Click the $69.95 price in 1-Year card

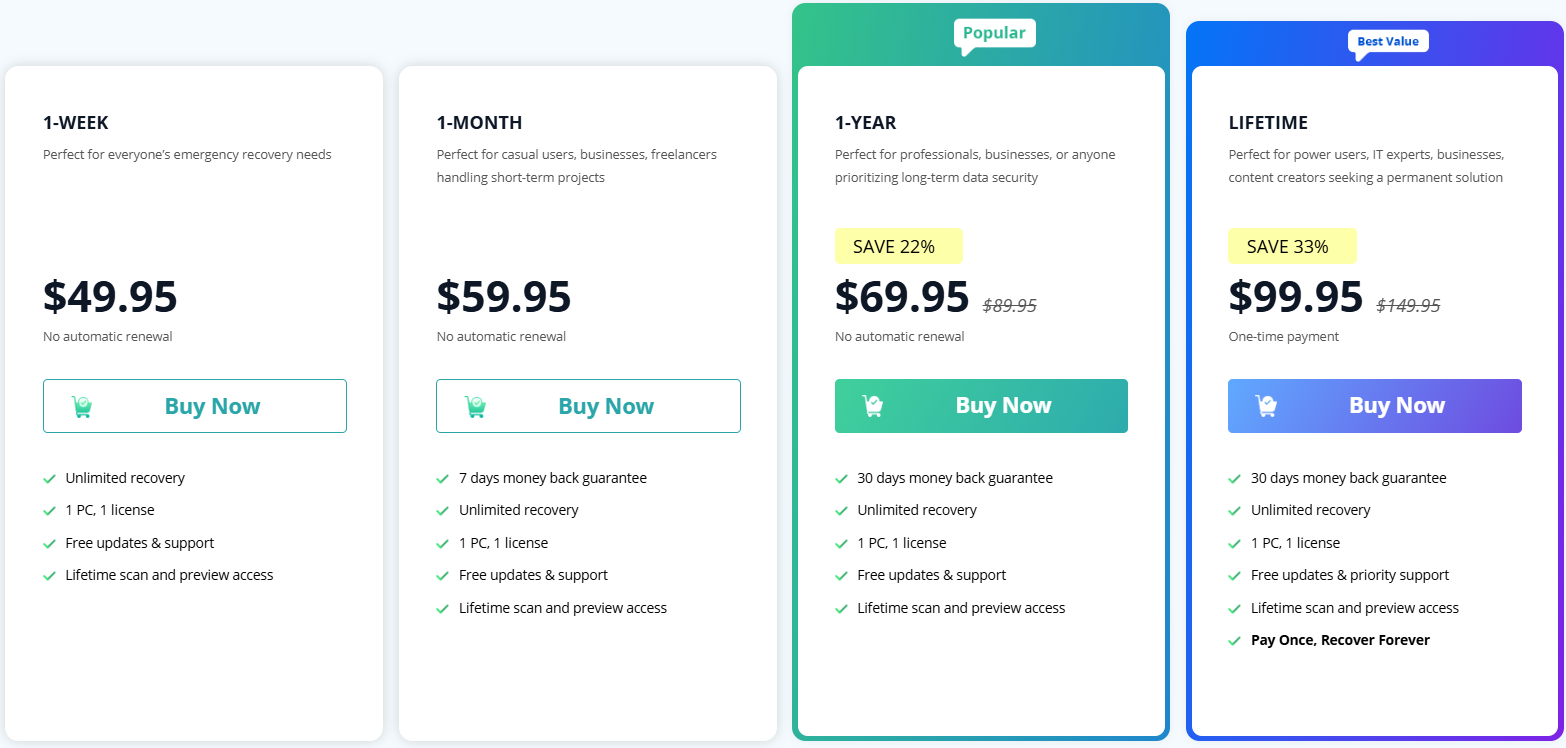(x=902, y=297)
